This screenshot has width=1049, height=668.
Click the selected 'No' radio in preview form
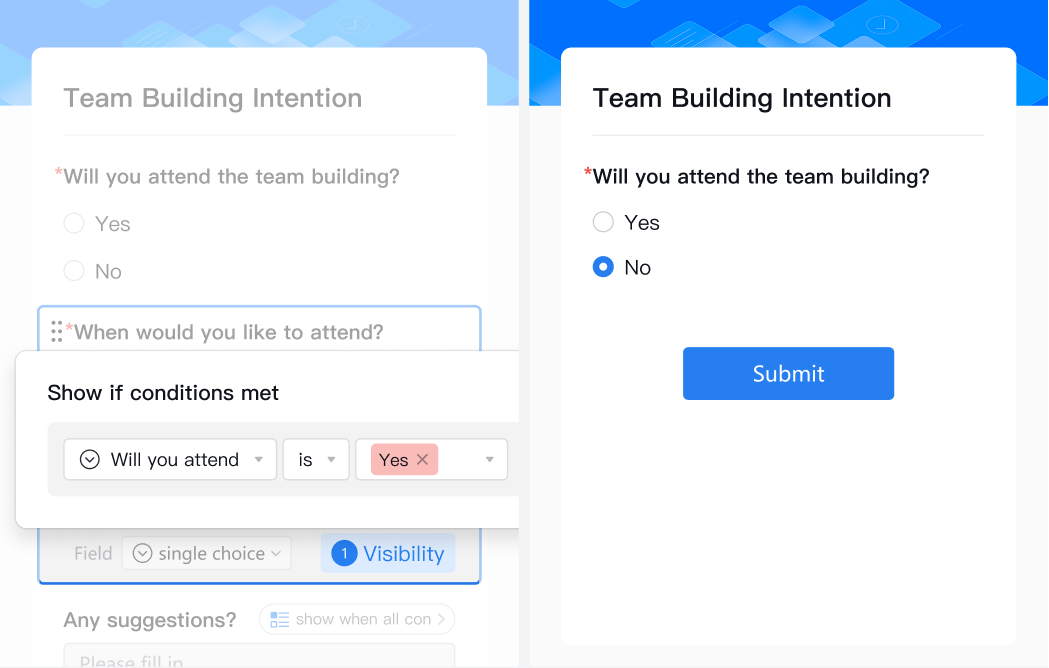pyautogui.click(x=603, y=267)
